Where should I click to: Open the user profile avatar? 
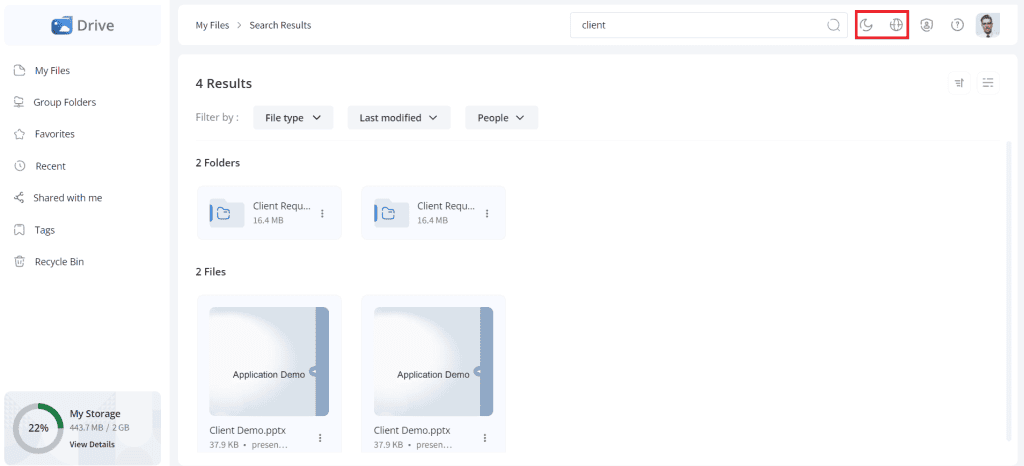tap(987, 25)
